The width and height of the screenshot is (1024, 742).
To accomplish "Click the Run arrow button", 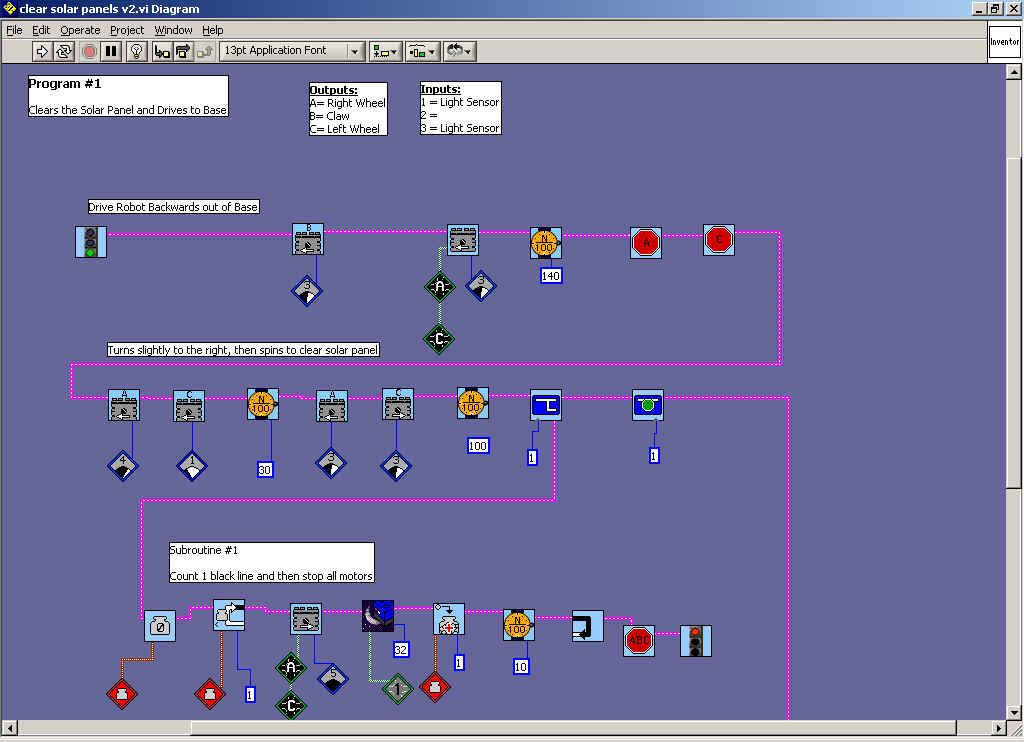I will 42,51.
